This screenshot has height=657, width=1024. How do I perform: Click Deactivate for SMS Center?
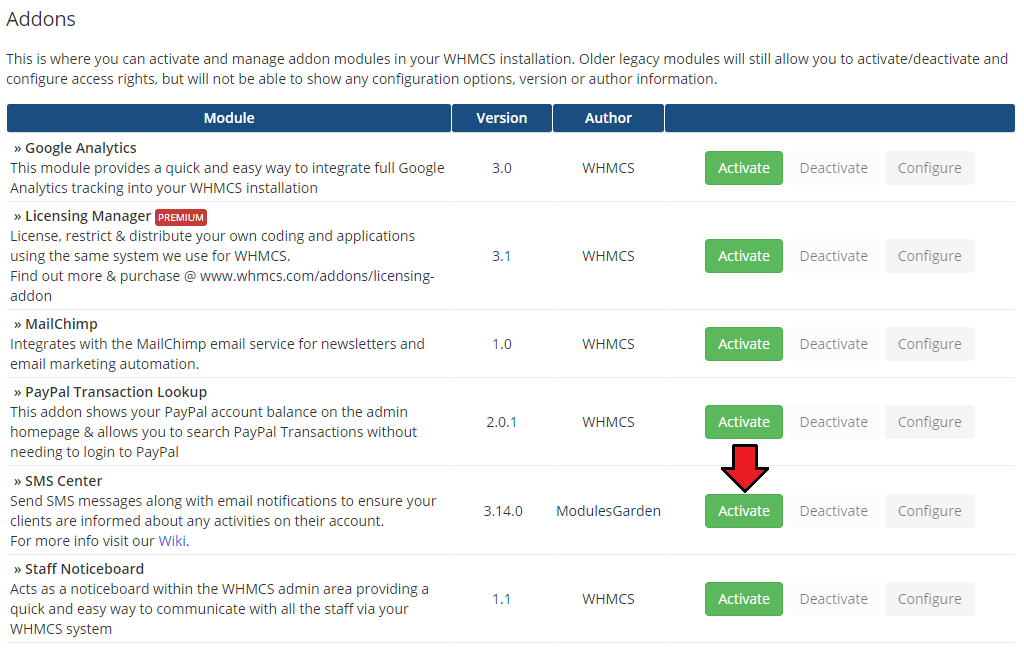tap(833, 511)
